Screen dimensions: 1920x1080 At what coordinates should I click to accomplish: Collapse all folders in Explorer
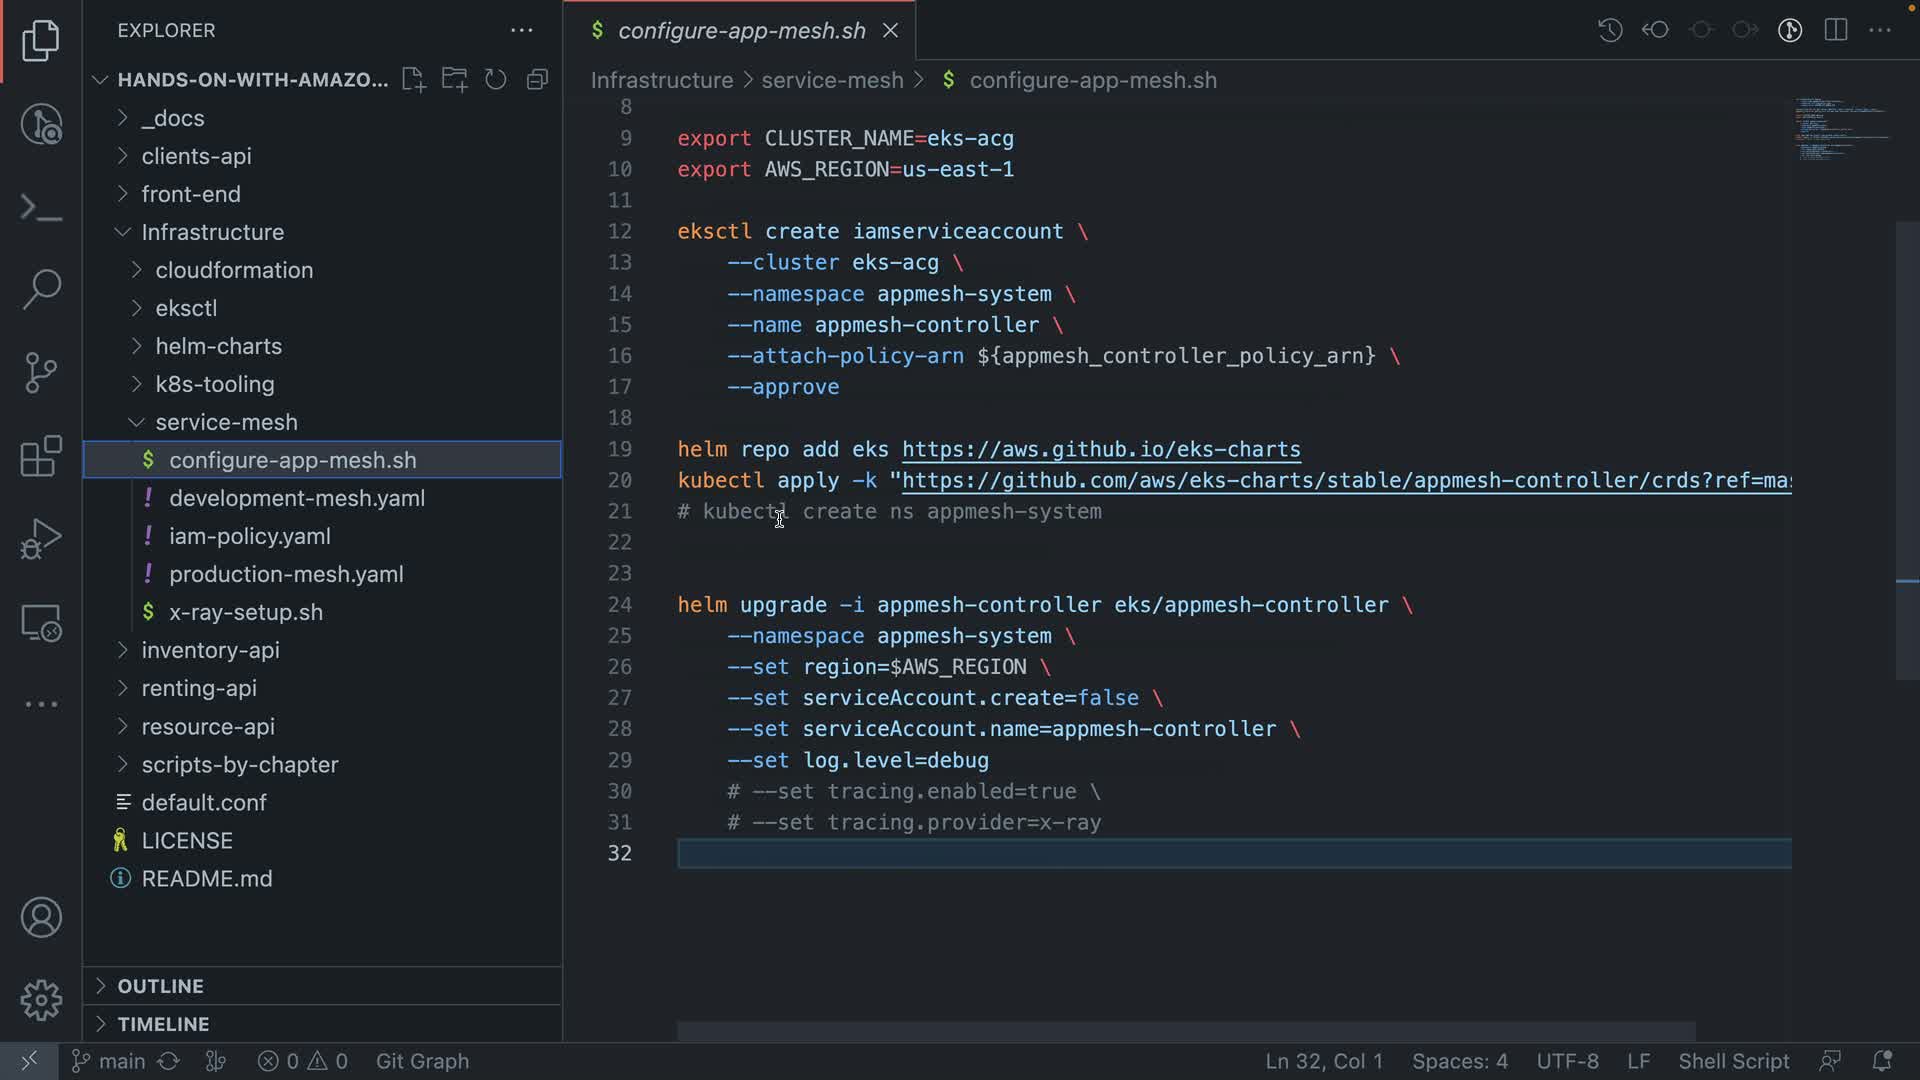tap(538, 80)
